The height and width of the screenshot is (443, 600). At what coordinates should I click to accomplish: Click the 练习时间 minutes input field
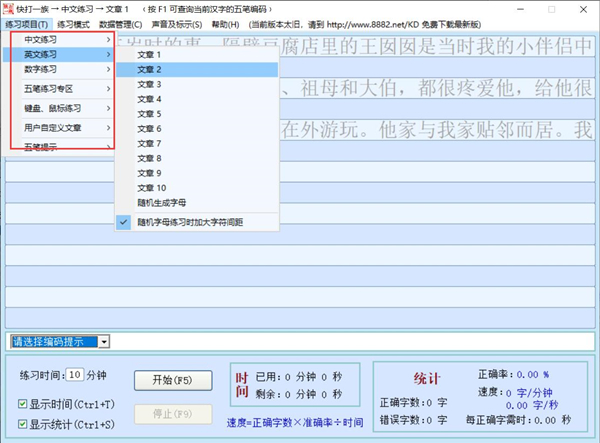coord(77,376)
